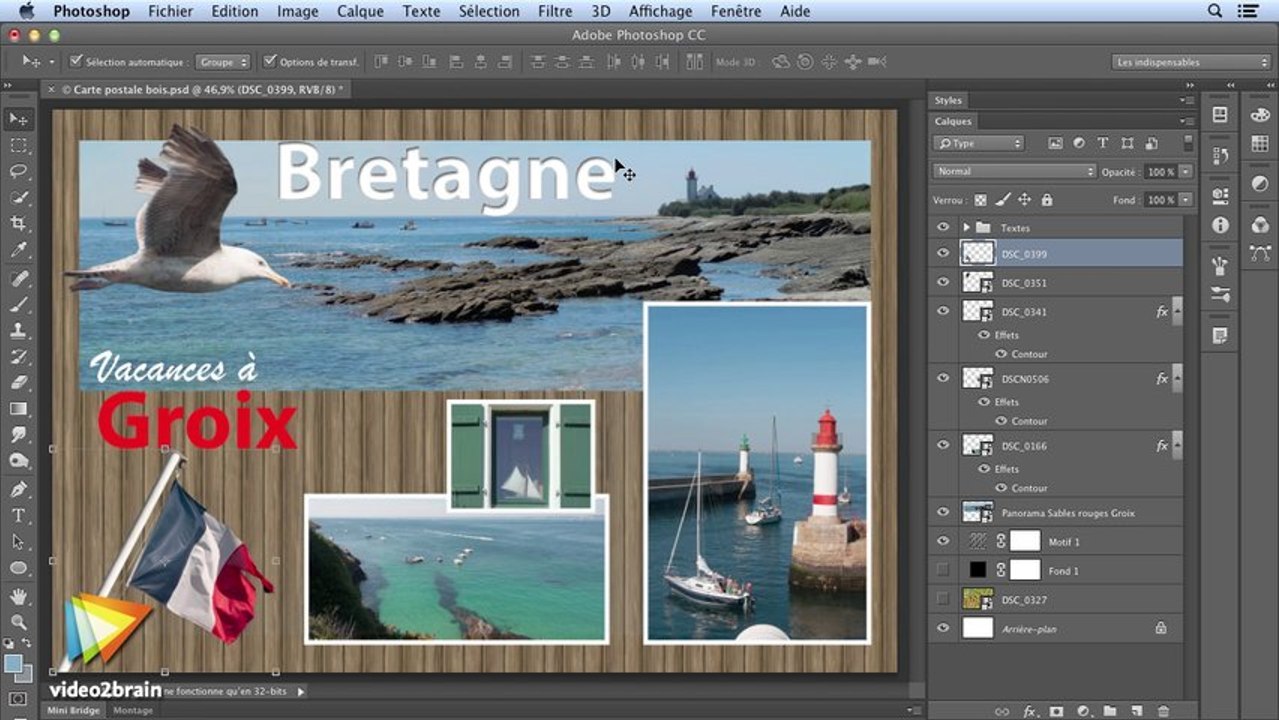Open the Fichier menu

tap(170, 11)
